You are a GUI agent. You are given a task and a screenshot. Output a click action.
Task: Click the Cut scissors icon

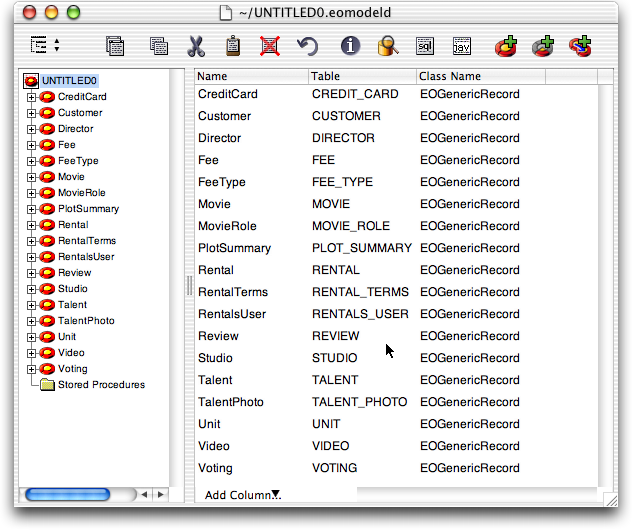(x=196, y=46)
